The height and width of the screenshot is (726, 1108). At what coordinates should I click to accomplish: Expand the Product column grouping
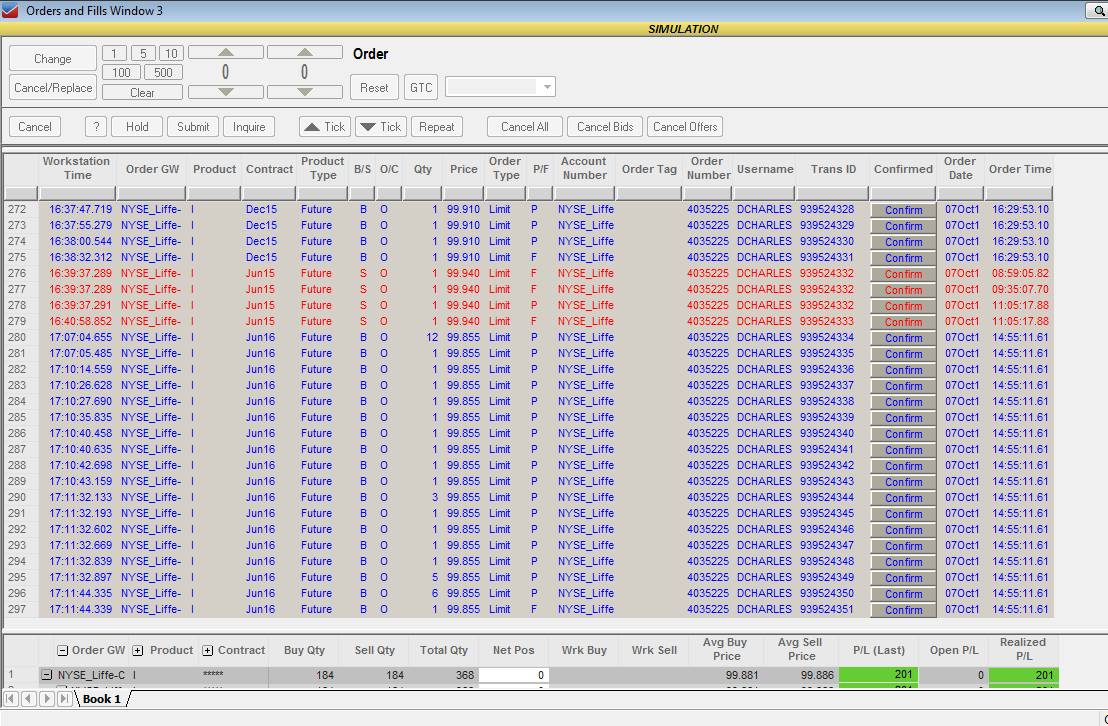[138, 650]
